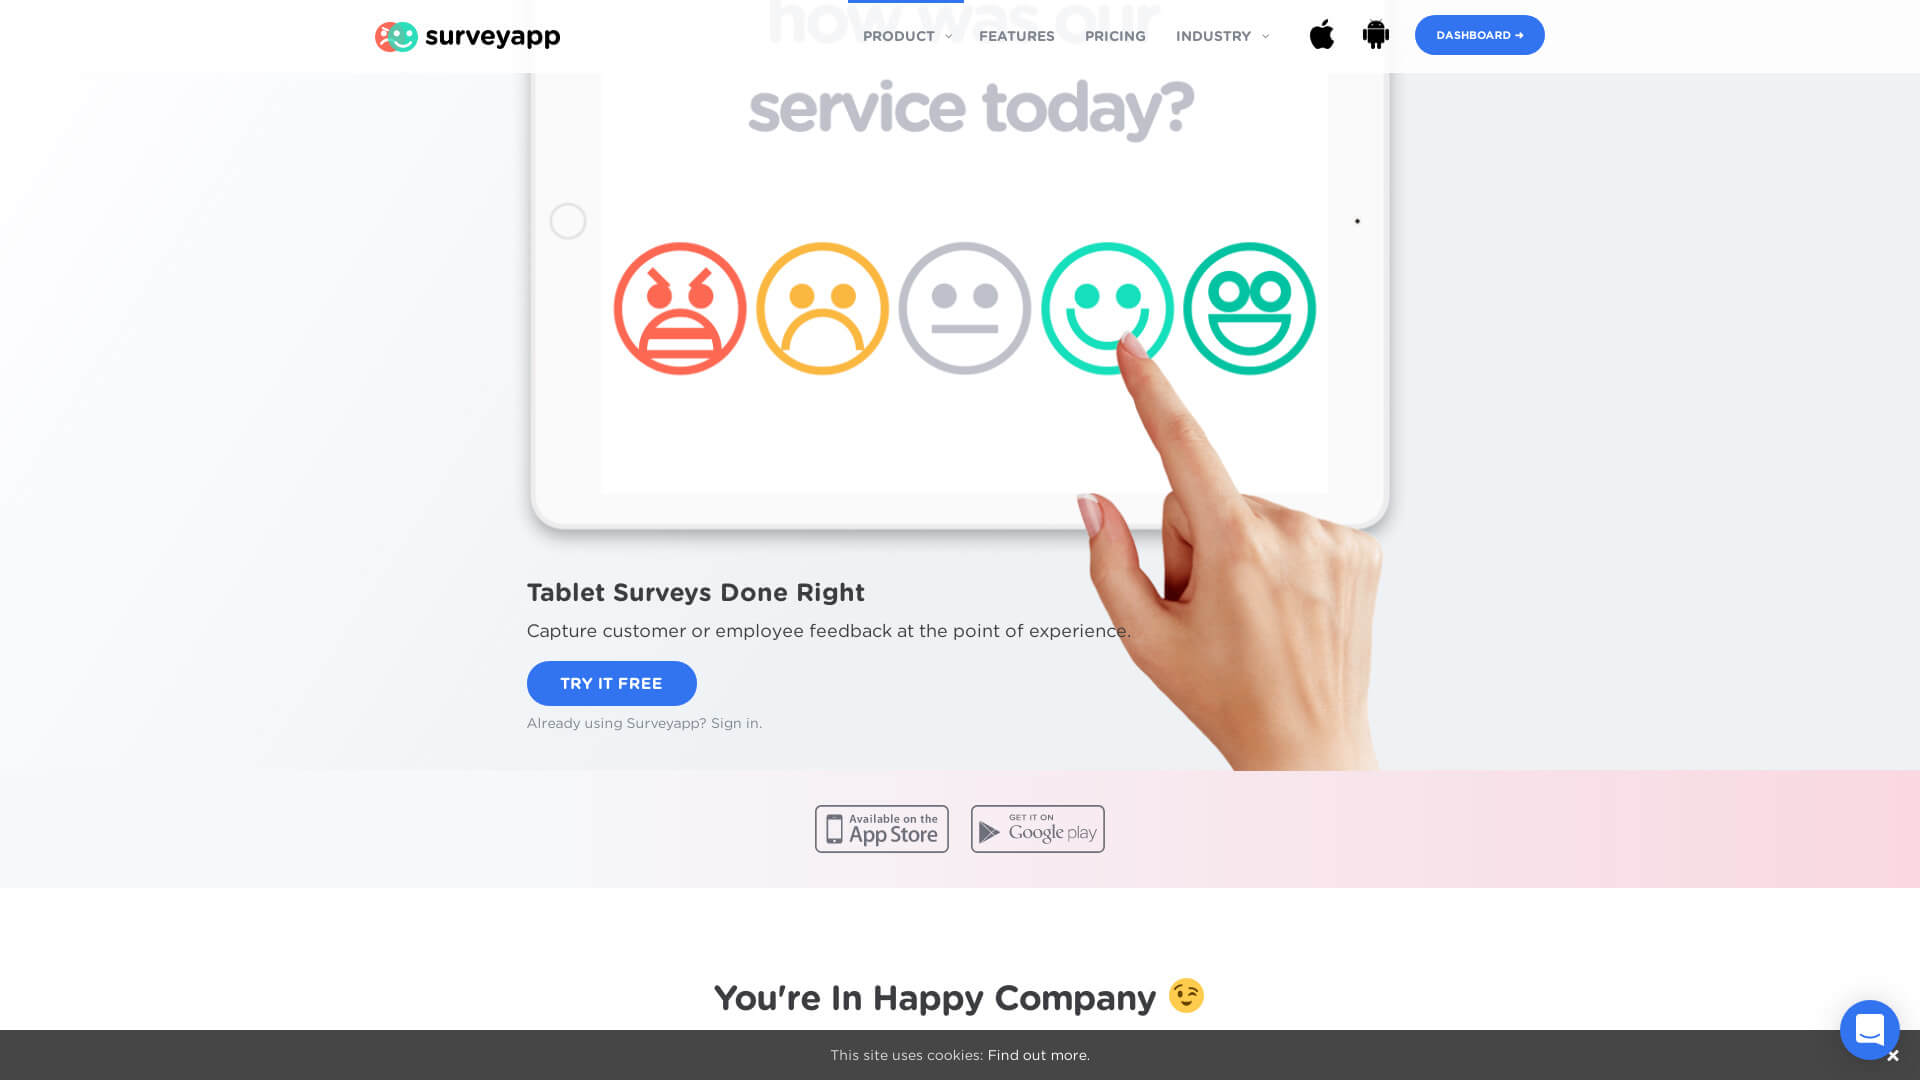Open FEATURES navigation menu item
The height and width of the screenshot is (1080, 1920).
(1017, 36)
